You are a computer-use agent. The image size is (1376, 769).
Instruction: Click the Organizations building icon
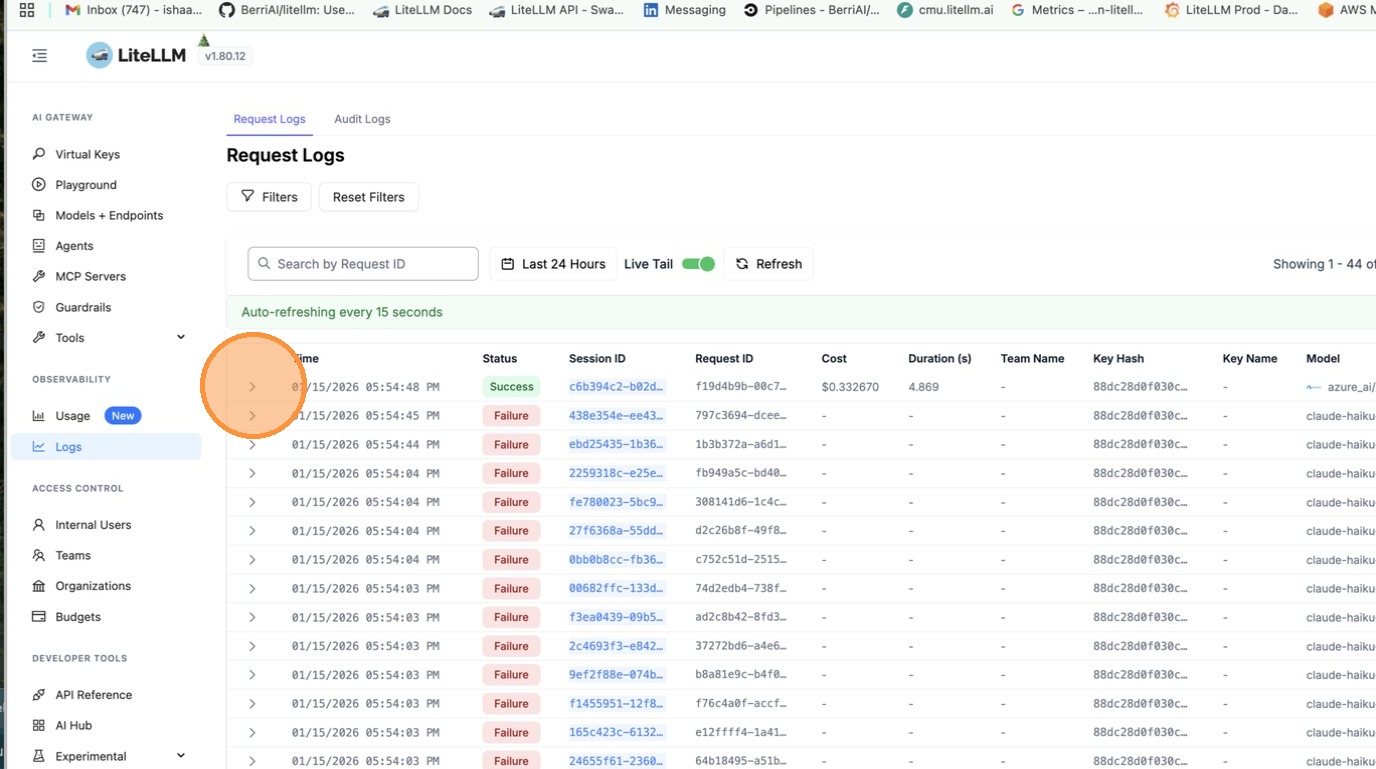[x=39, y=586]
